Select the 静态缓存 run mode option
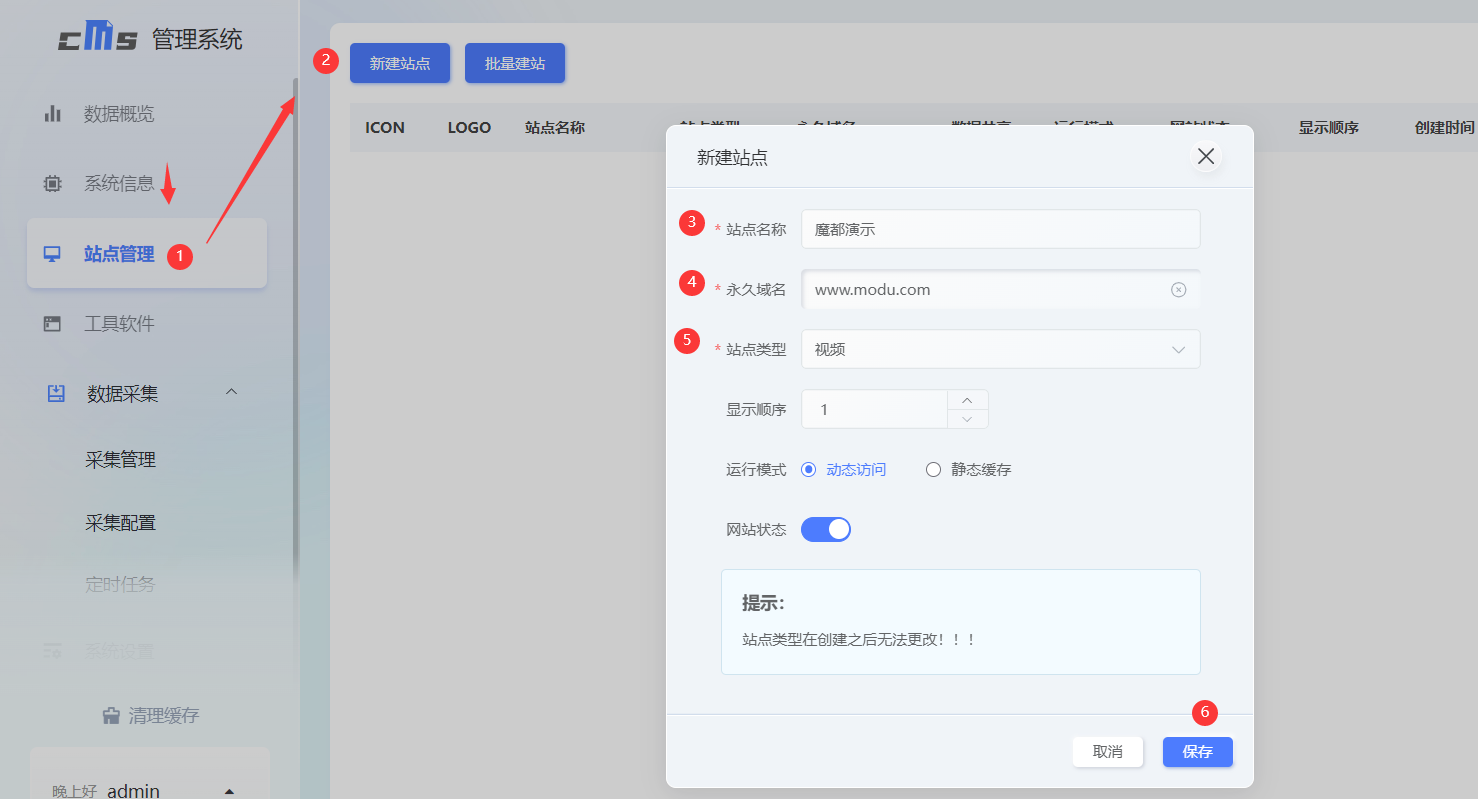Screen dimensions: 1478x799 (933, 469)
